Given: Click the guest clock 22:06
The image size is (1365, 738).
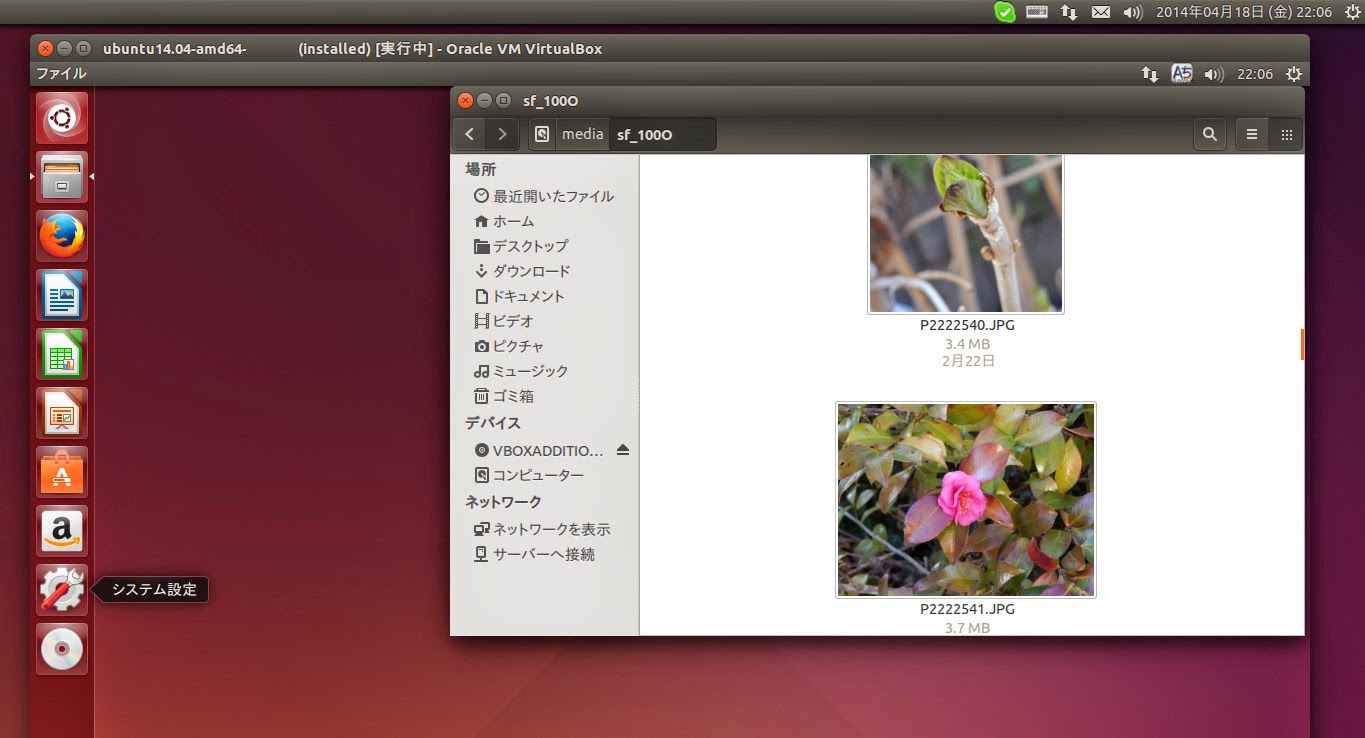Looking at the screenshot, I should [1255, 74].
